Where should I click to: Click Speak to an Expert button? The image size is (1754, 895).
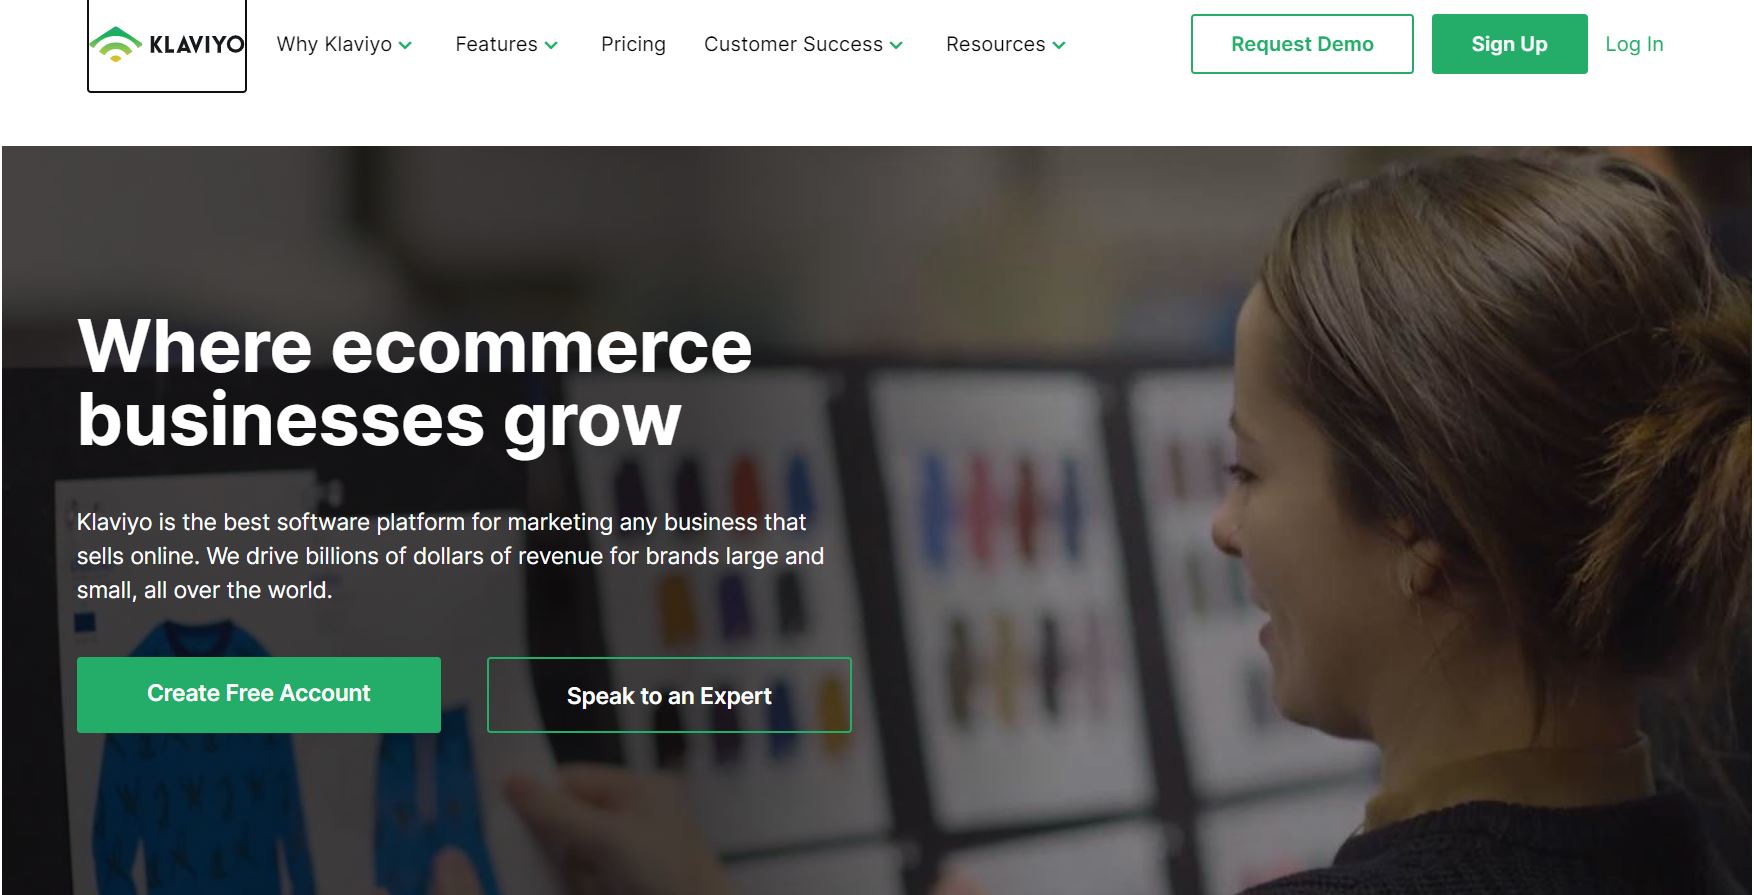(669, 695)
